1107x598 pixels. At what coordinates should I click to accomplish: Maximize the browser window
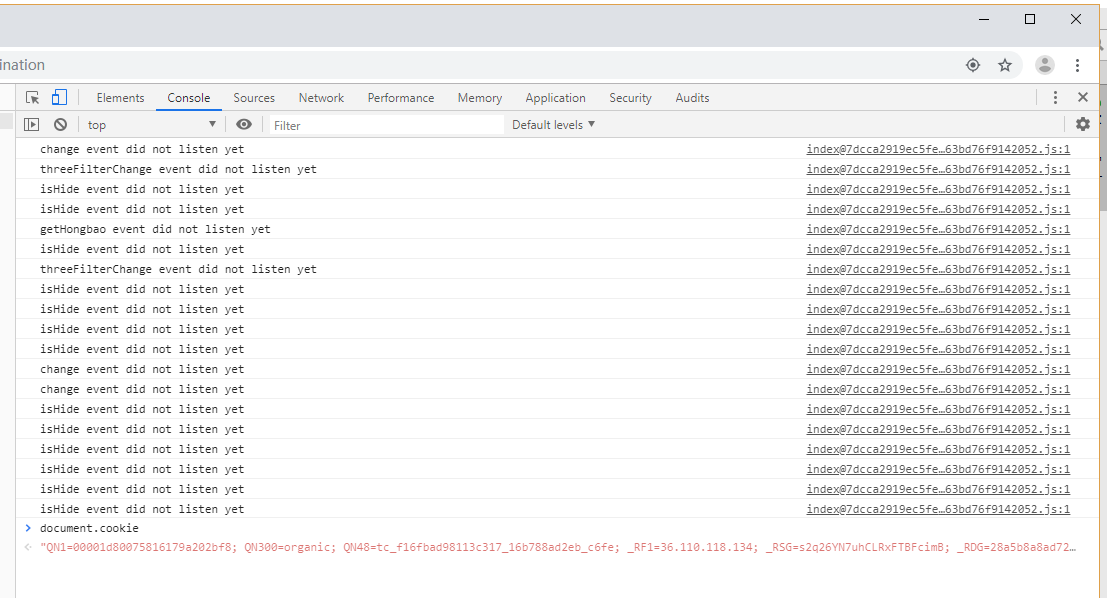(1030, 19)
